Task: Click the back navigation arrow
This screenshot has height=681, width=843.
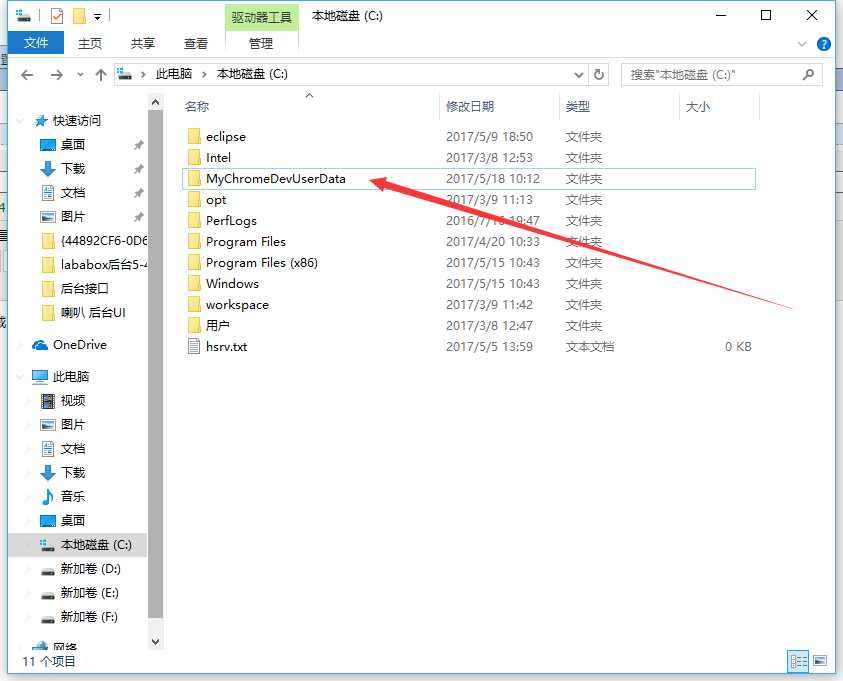Action: click(x=27, y=75)
